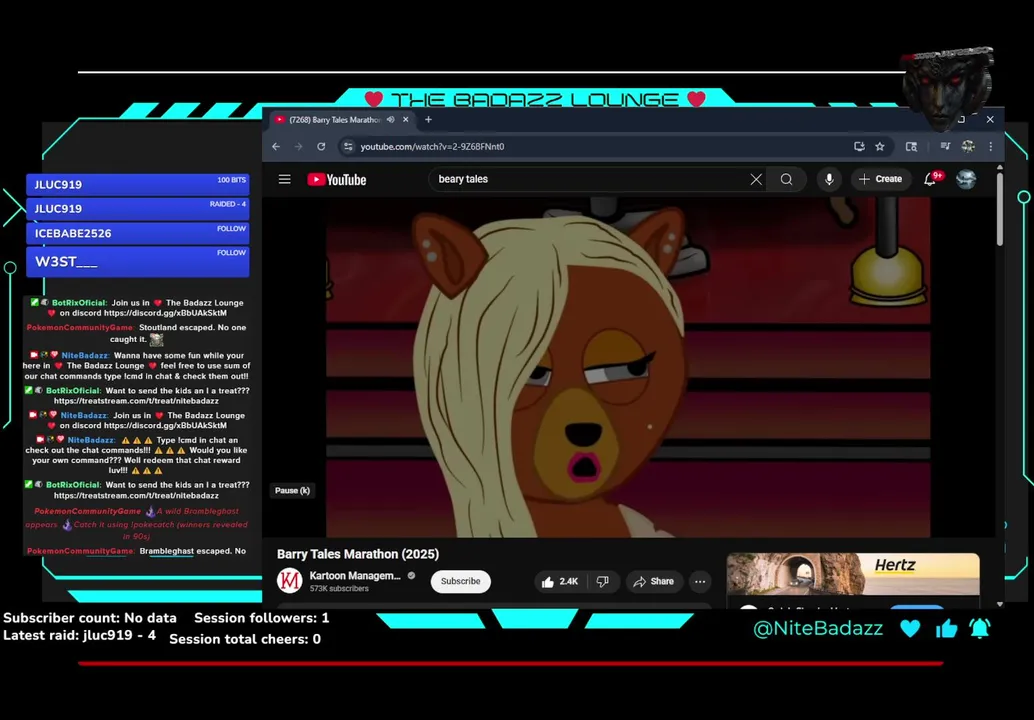This screenshot has height=720, width=1034.
Task: Click the YouTube page scrollbar
Action: [1000, 208]
